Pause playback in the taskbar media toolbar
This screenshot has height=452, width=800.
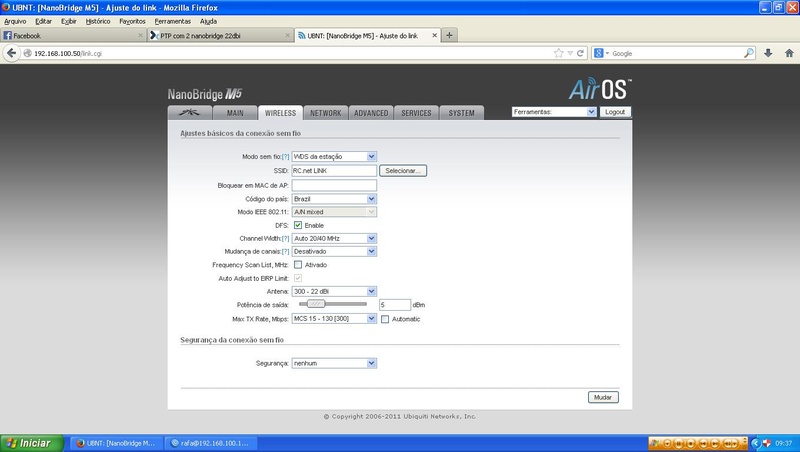679,443
